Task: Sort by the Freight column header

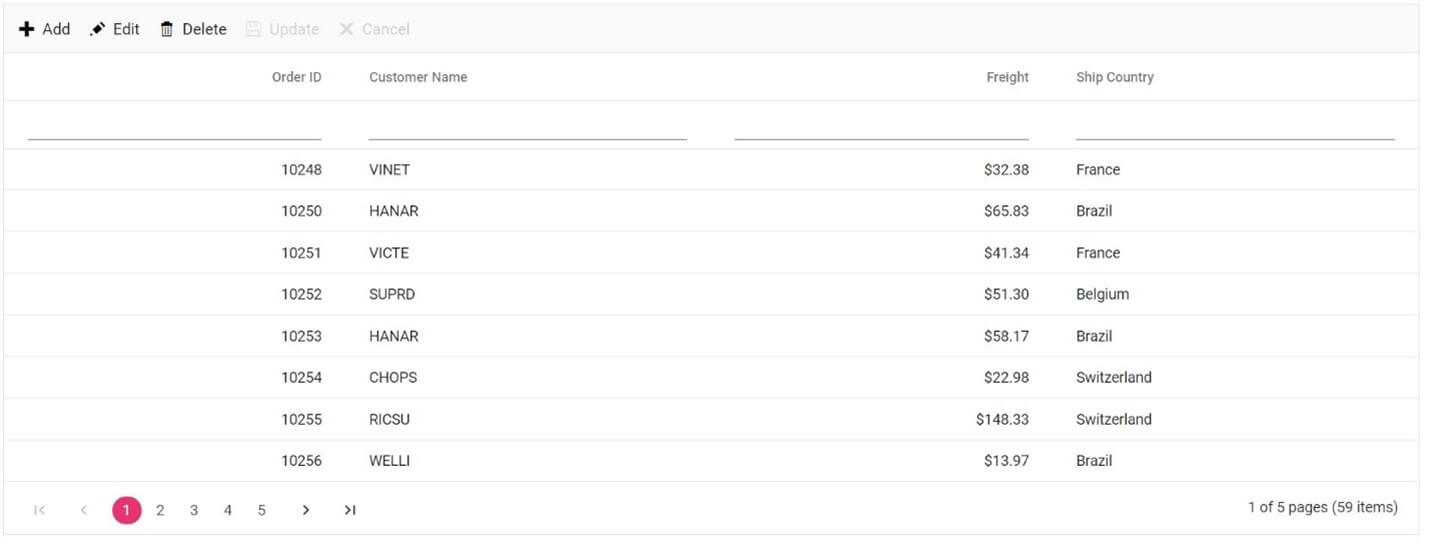Action: point(1007,77)
